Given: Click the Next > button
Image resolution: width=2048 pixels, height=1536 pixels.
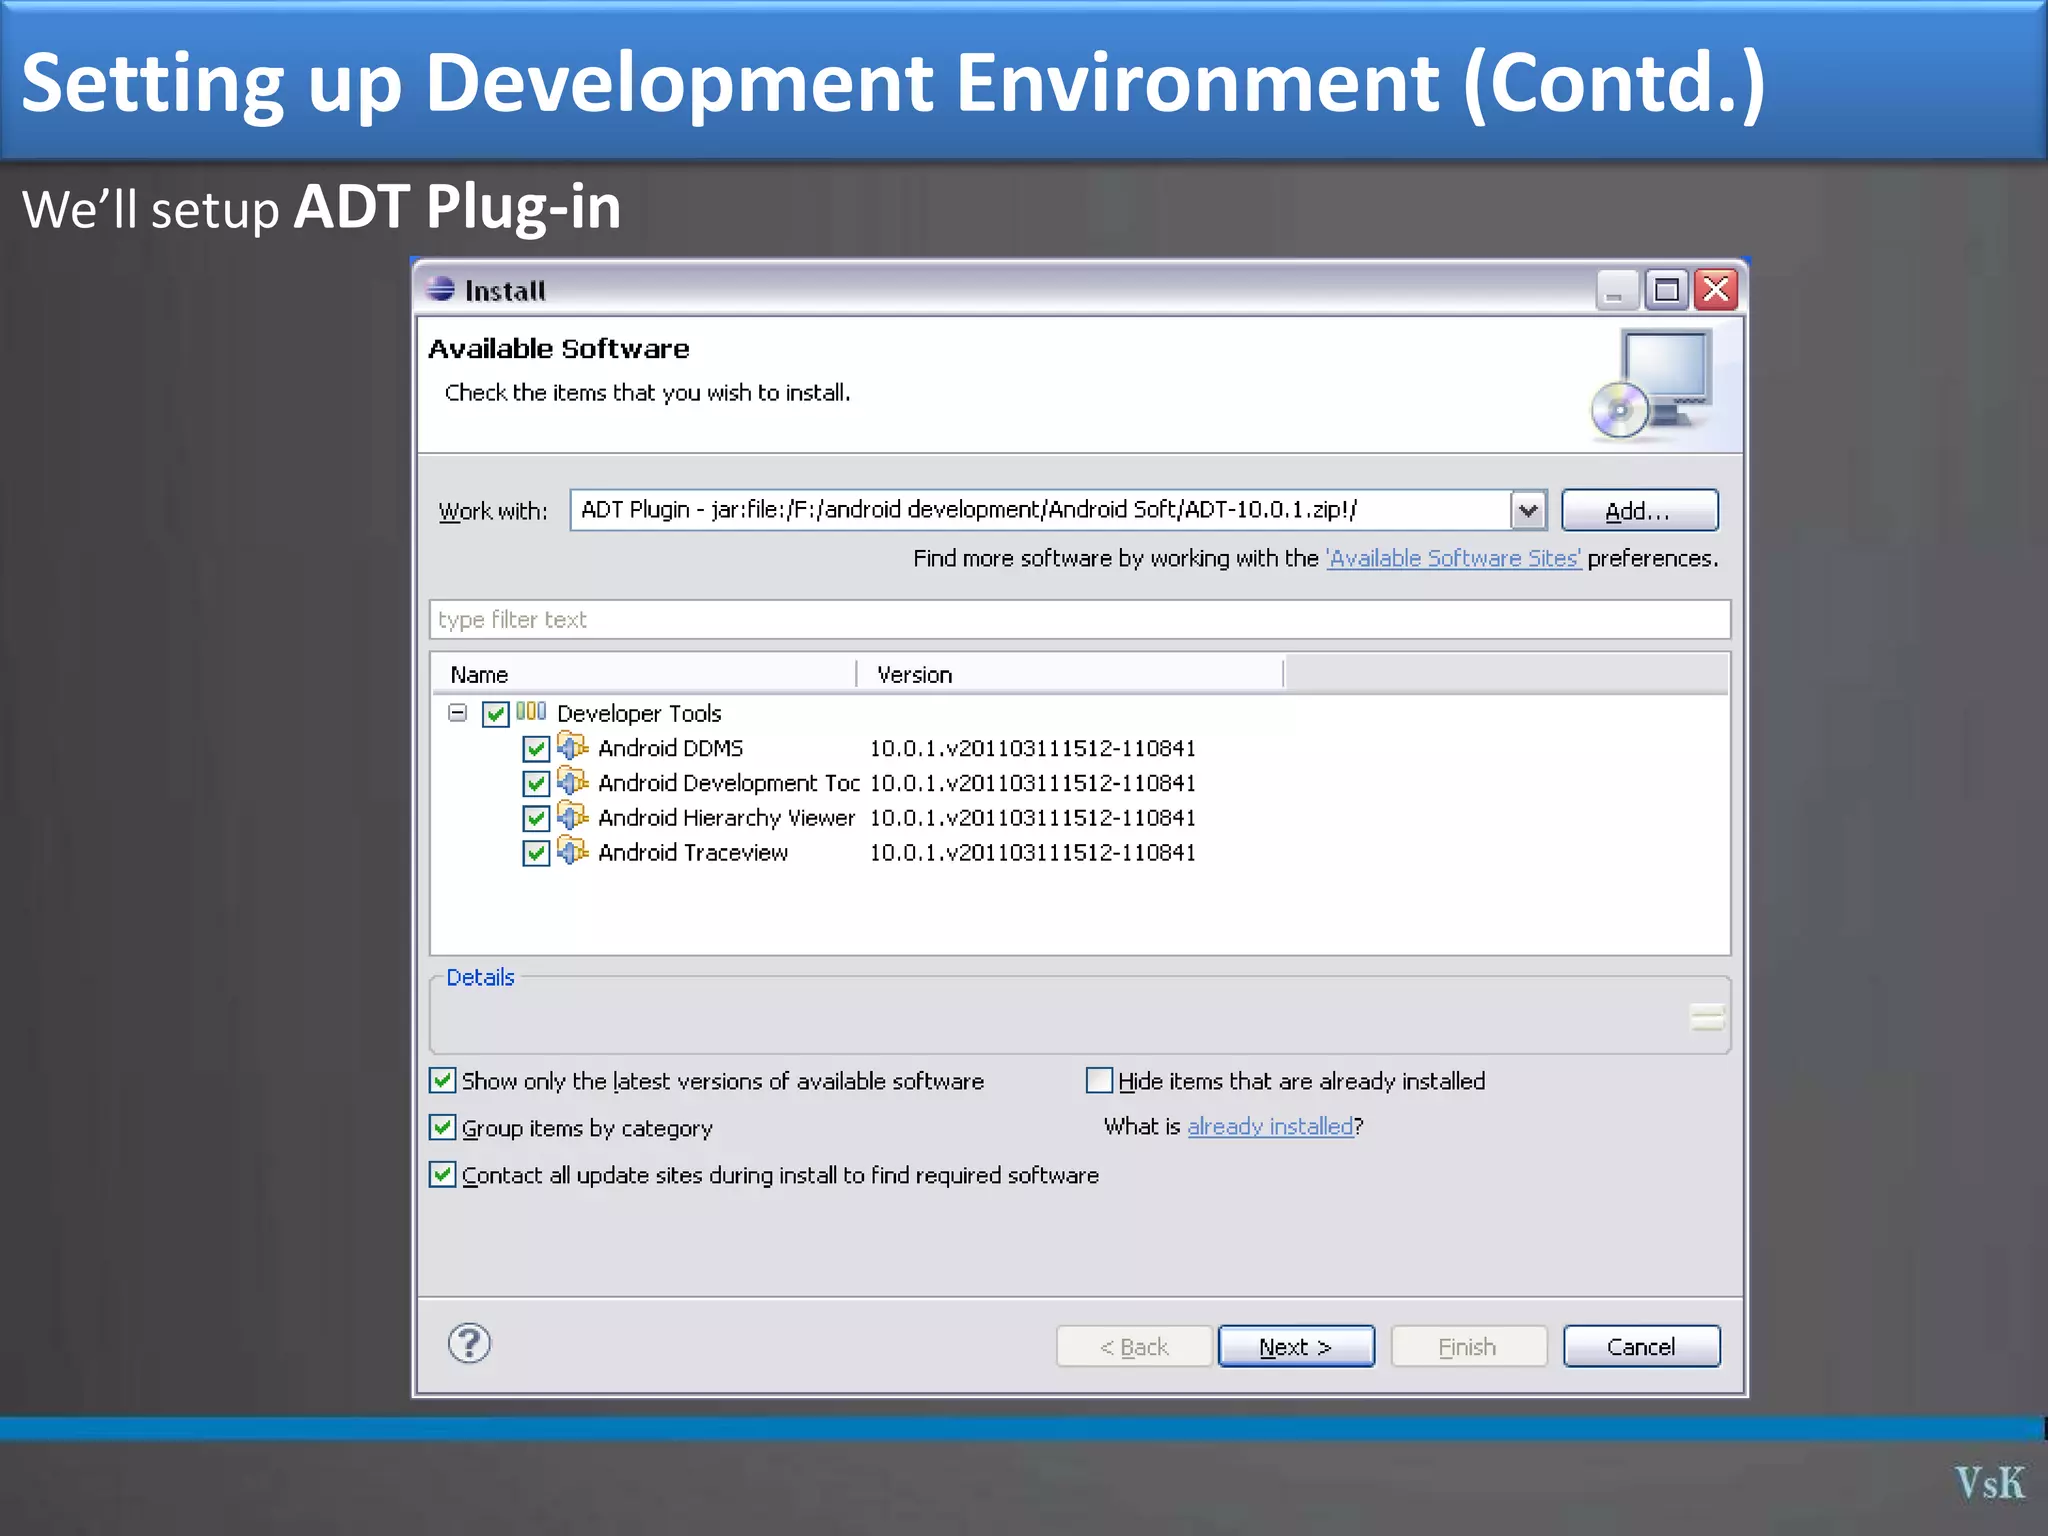Looking at the screenshot, I should tap(1296, 1346).
